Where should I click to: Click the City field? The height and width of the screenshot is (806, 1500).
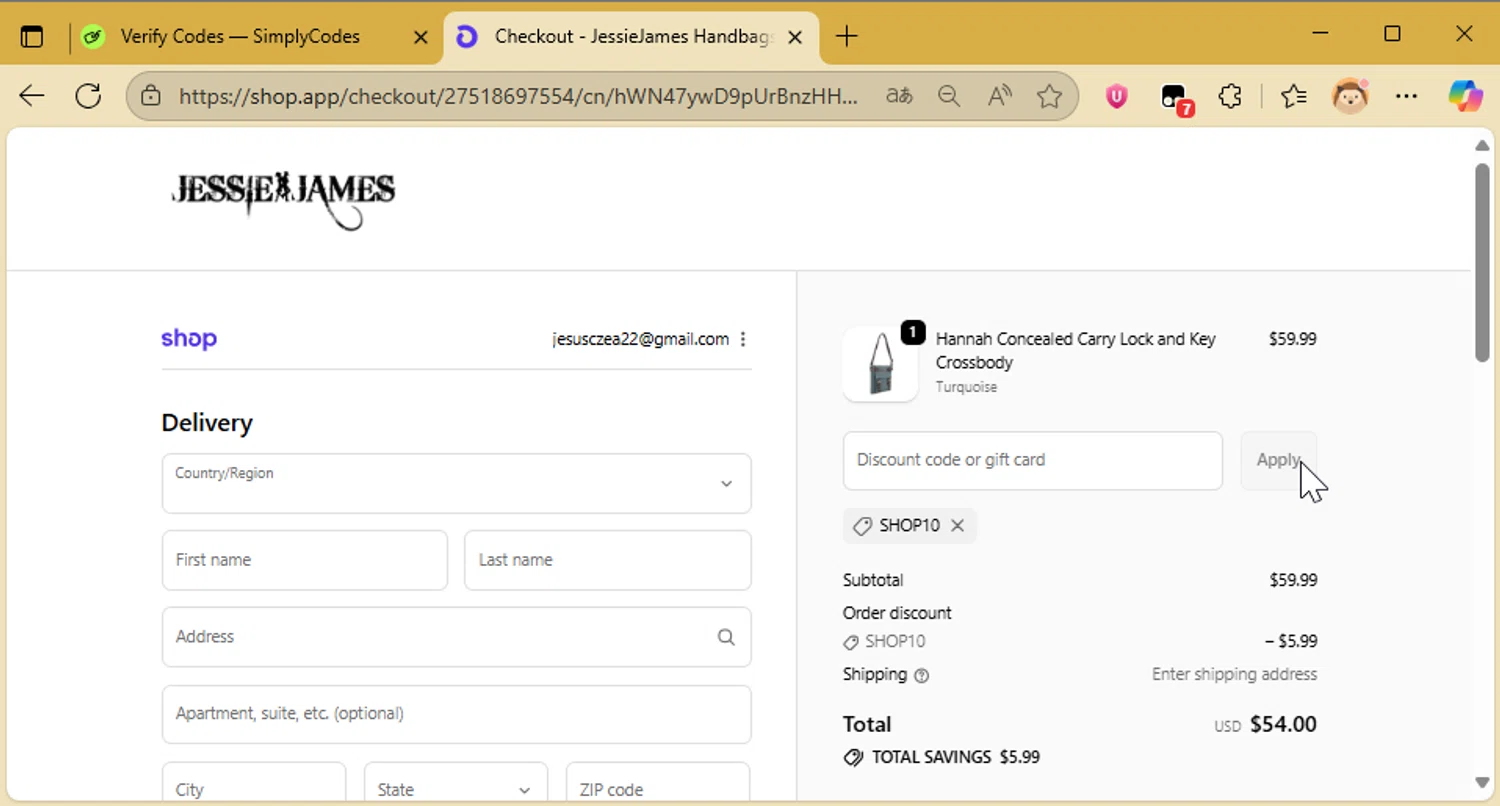(254, 784)
